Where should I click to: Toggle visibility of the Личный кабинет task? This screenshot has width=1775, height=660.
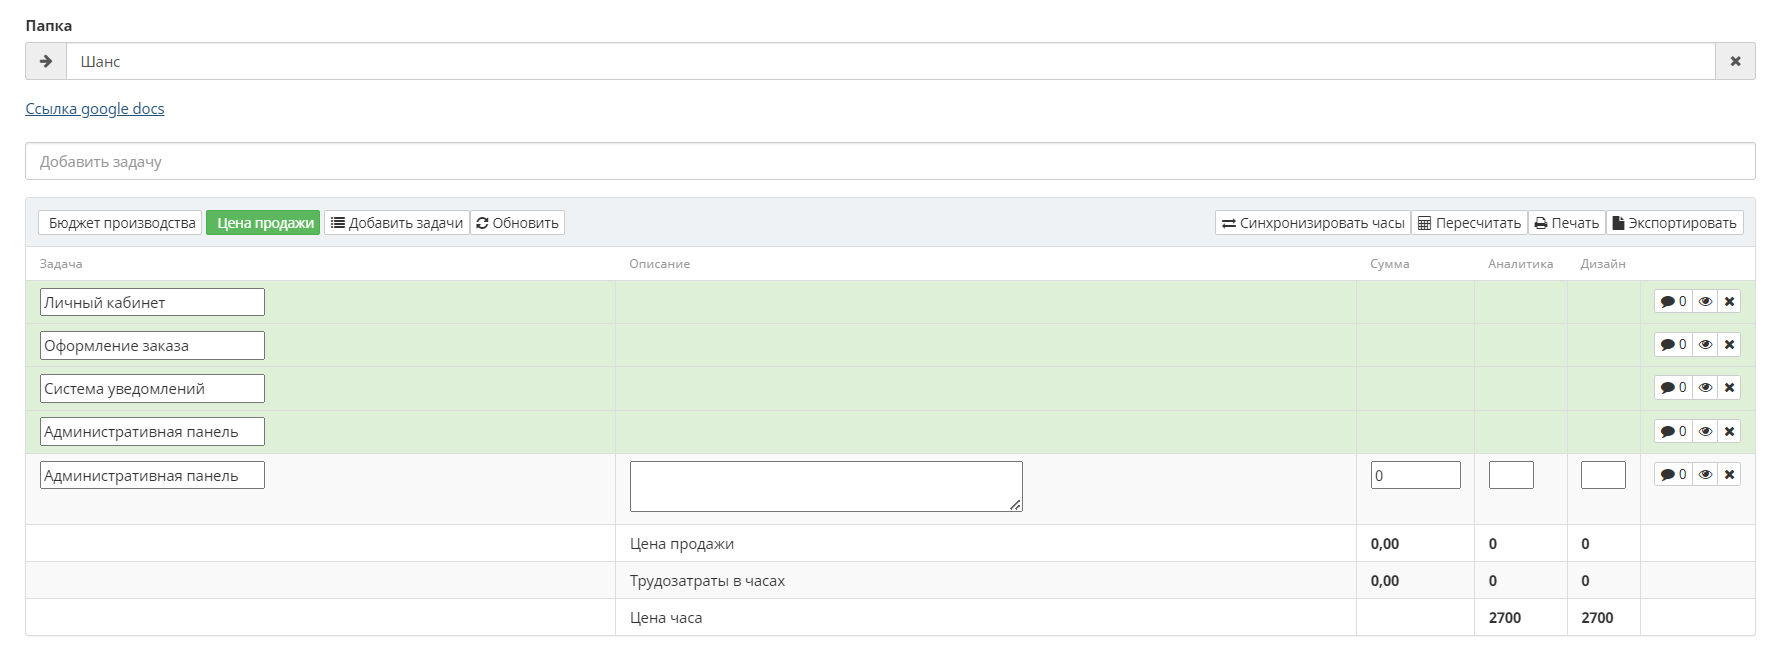pyautogui.click(x=1706, y=301)
